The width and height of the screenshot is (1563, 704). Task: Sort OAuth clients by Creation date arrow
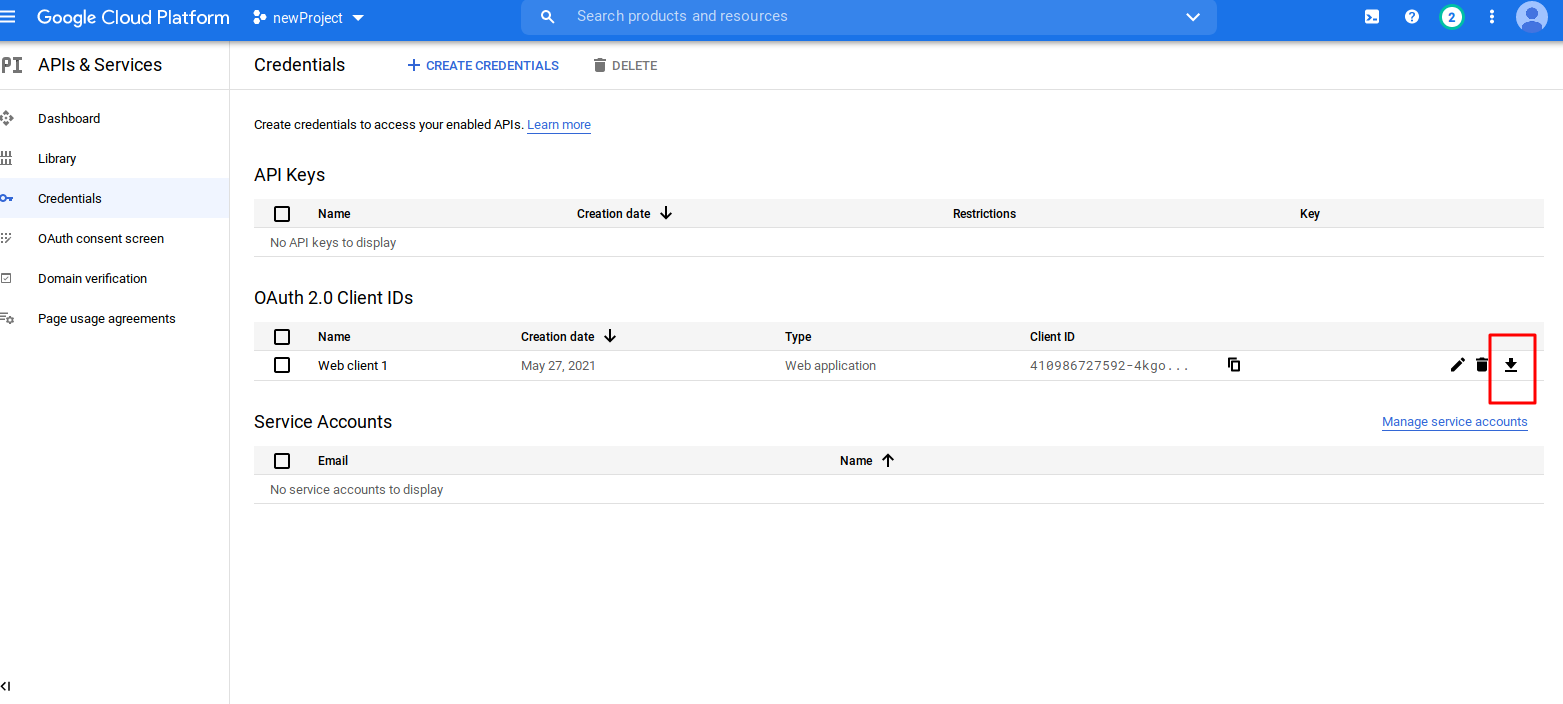(x=610, y=336)
